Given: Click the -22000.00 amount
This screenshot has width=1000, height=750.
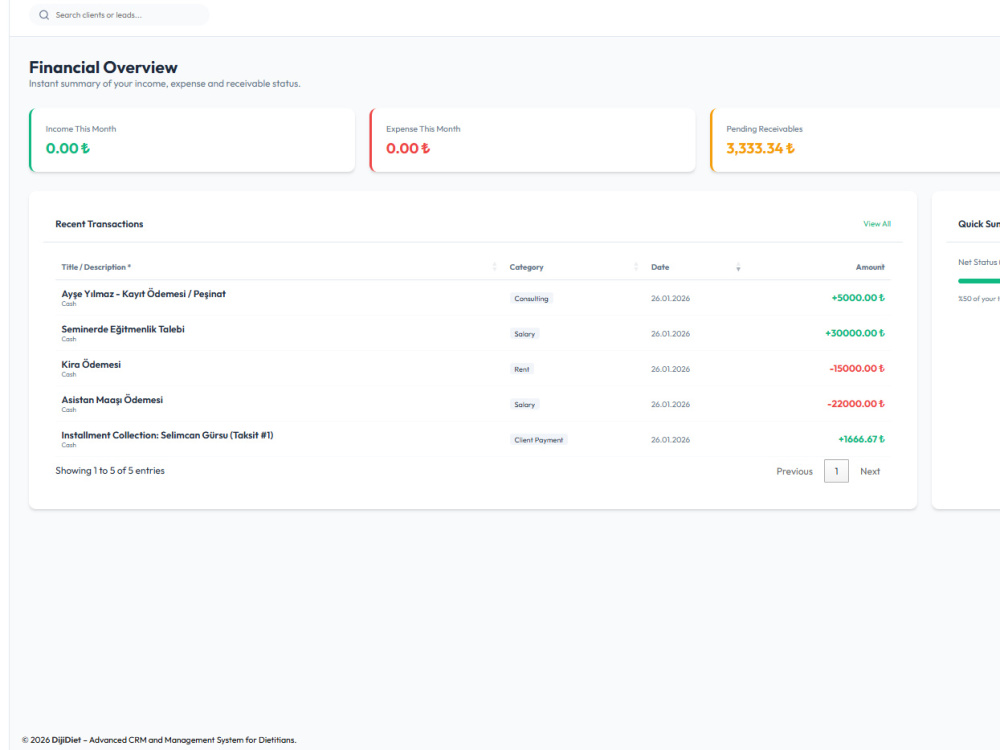Looking at the screenshot, I should (855, 404).
